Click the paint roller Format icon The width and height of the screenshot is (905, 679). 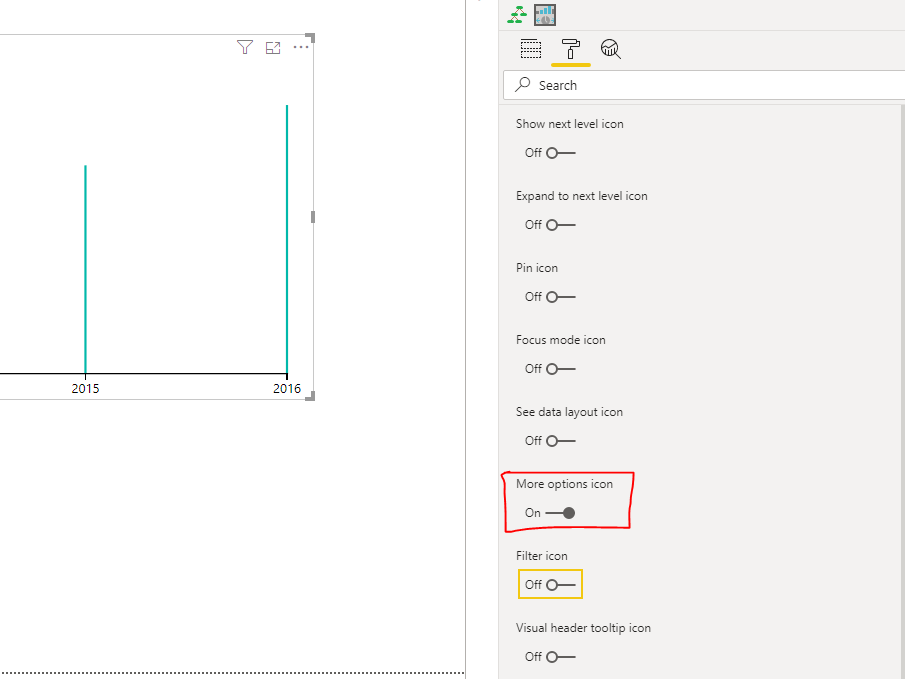pyautogui.click(x=571, y=48)
